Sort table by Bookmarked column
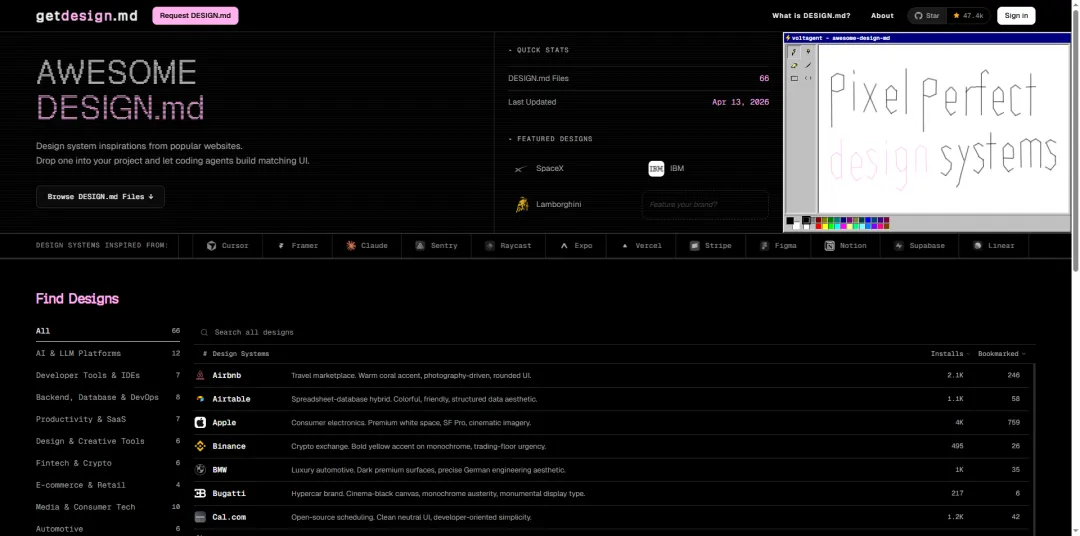The image size is (1080, 536). tap(1001, 353)
